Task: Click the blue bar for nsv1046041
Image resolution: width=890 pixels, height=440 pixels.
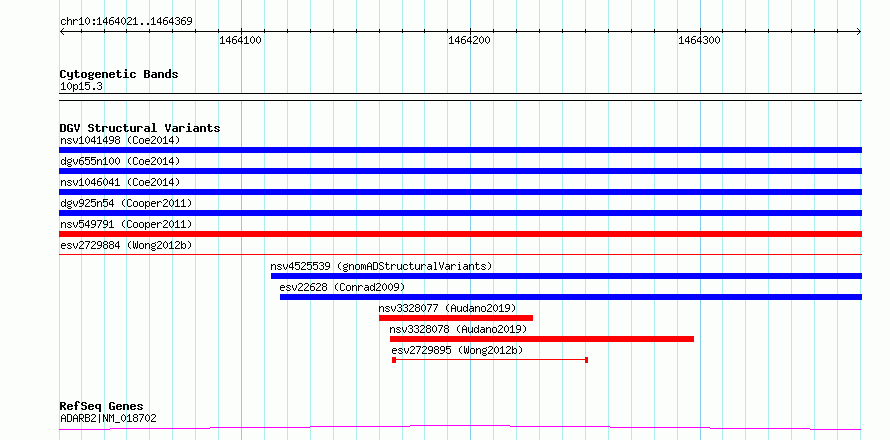Action: click(460, 192)
